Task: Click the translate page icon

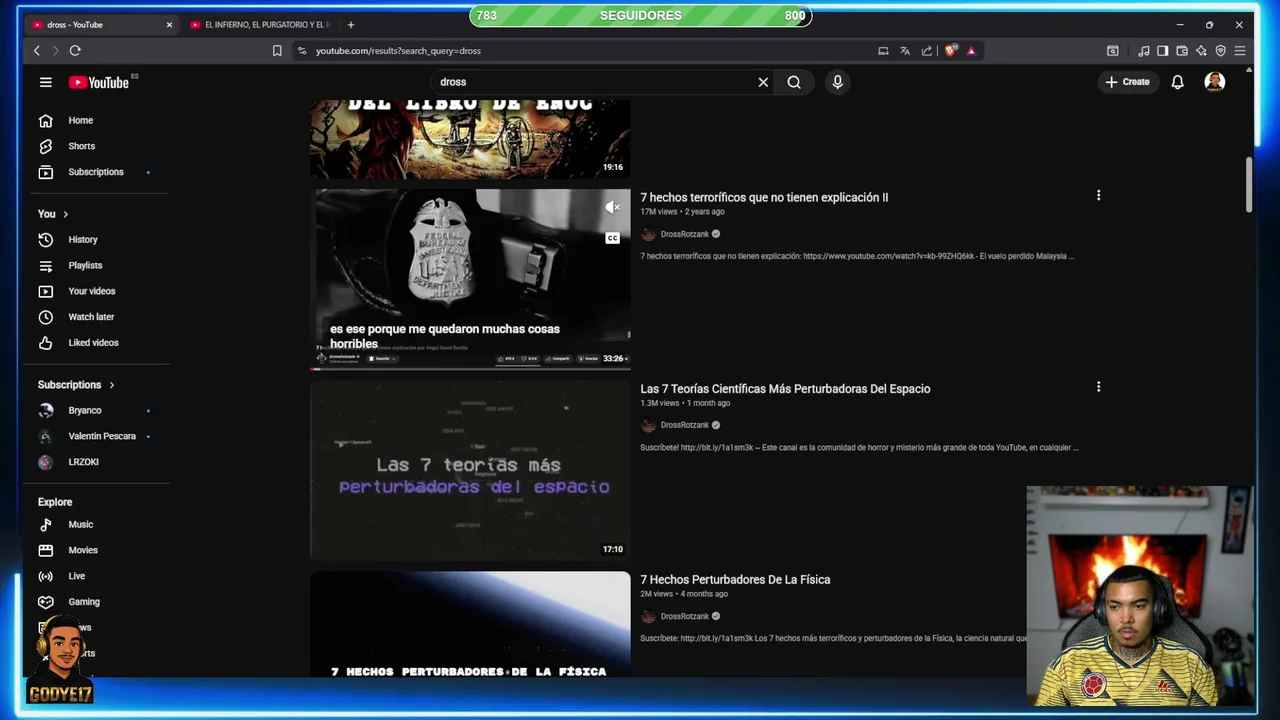Action: click(905, 50)
